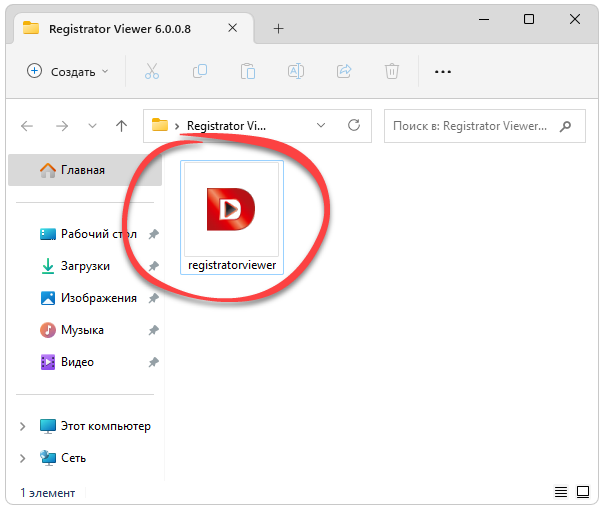Image resolution: width=603 pixels, height=512 pixels.
Task: Open the registratorviewer application file
Action: [232, 217]
